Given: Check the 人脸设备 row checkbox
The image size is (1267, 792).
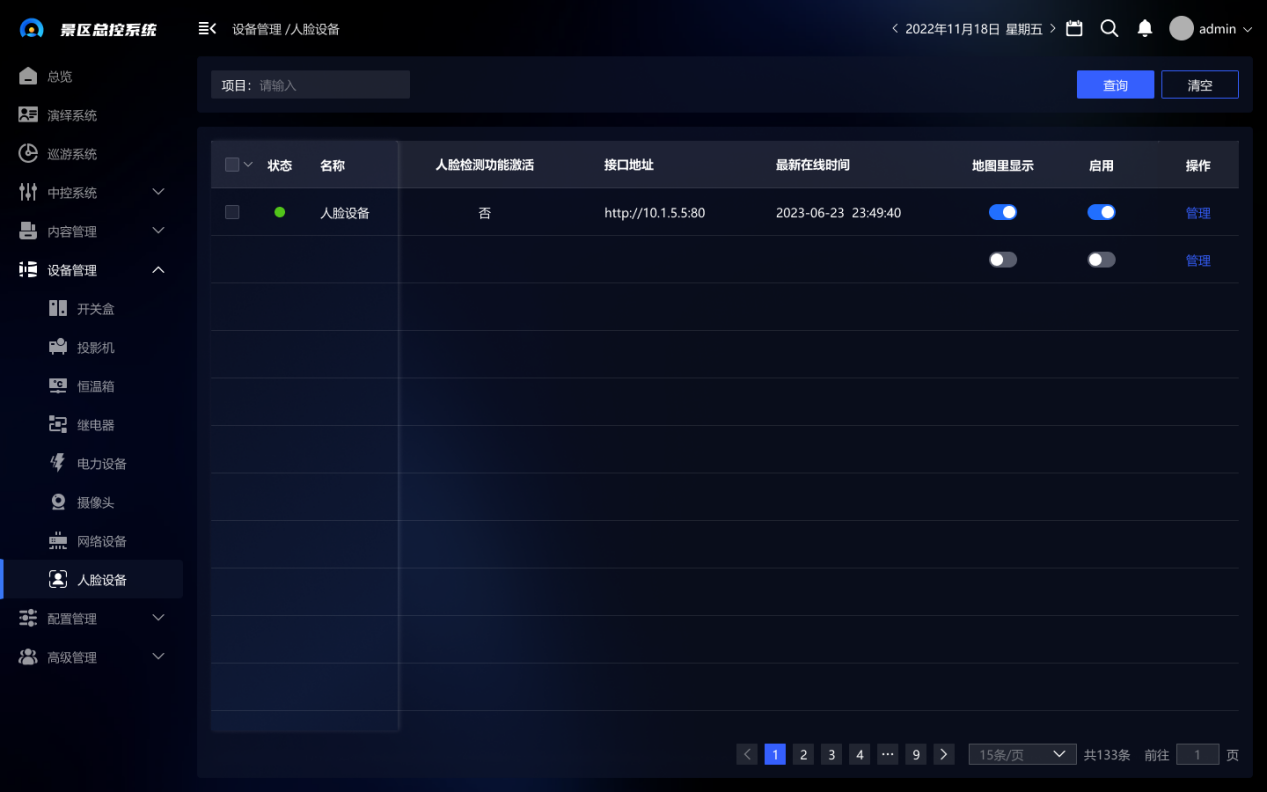Looking at the screenshot, I should click(232, 212).
